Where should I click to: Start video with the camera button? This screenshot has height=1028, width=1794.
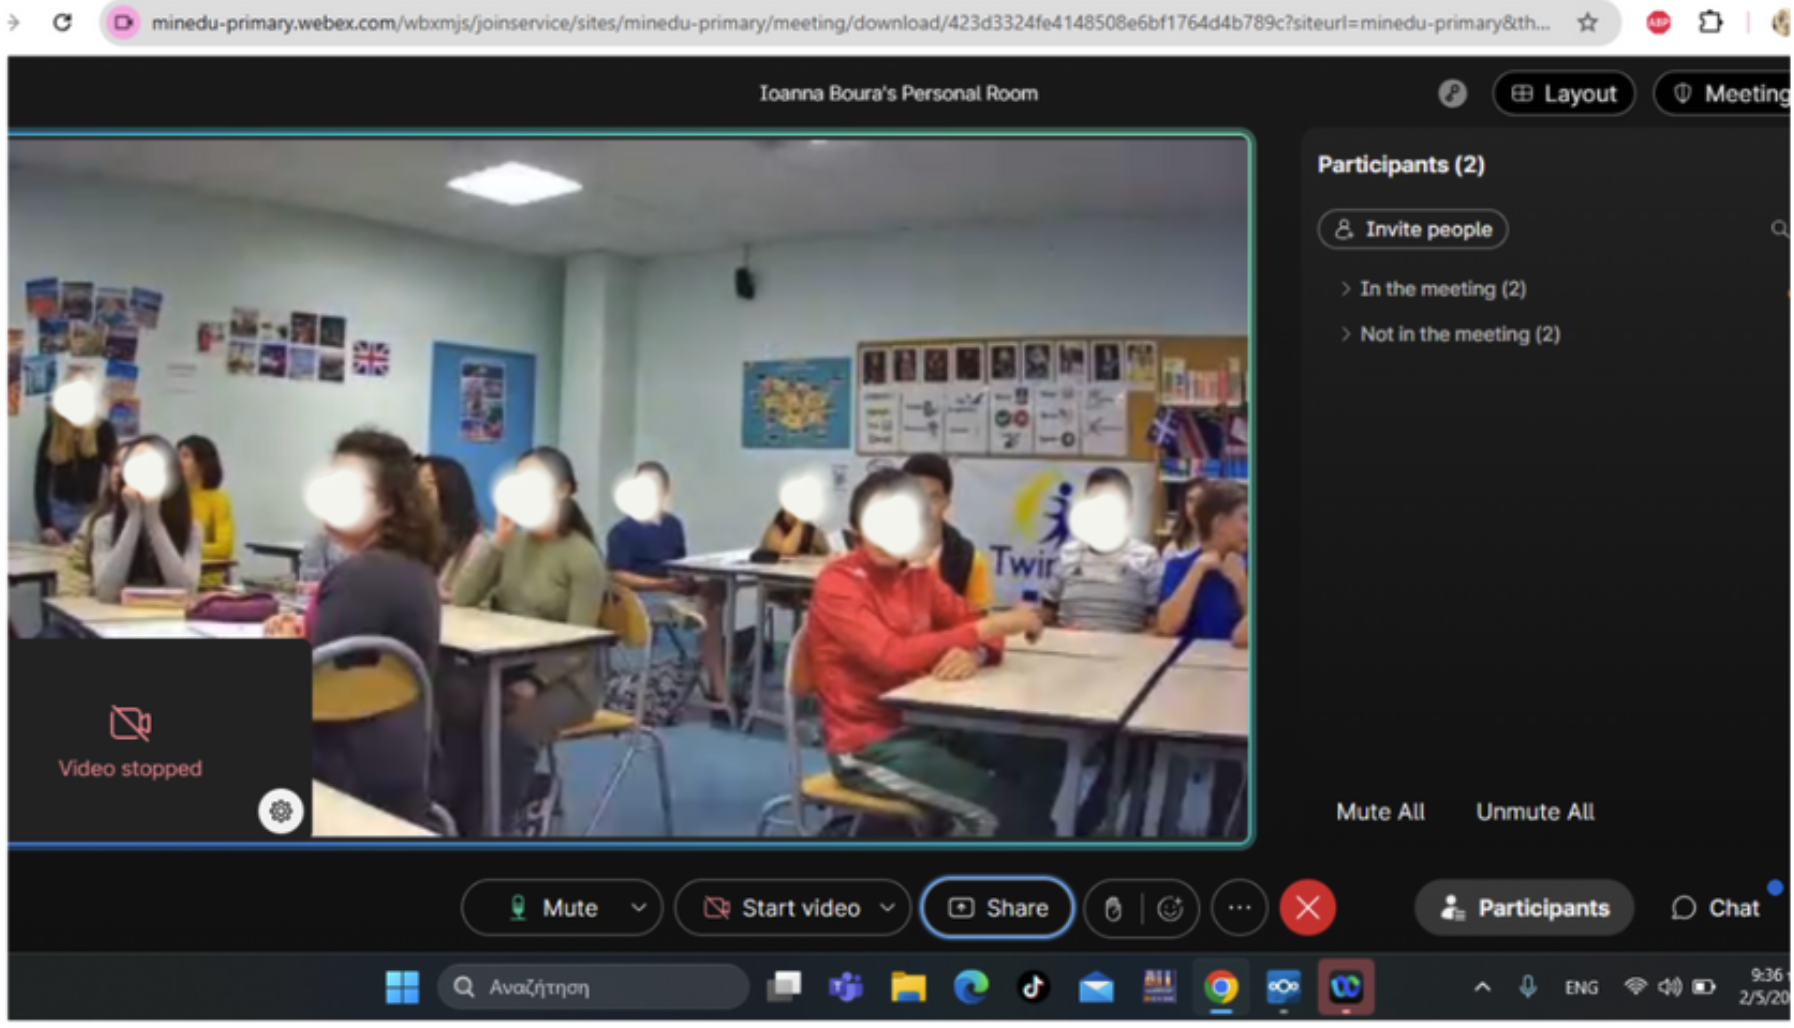click(782, 908)
